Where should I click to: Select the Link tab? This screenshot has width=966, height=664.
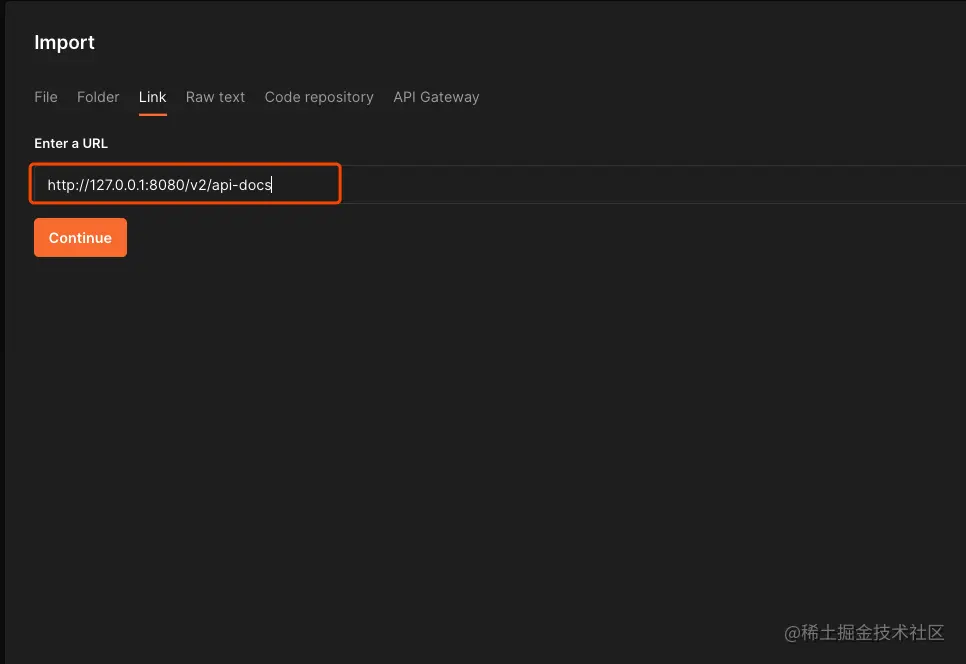(153, 97)
